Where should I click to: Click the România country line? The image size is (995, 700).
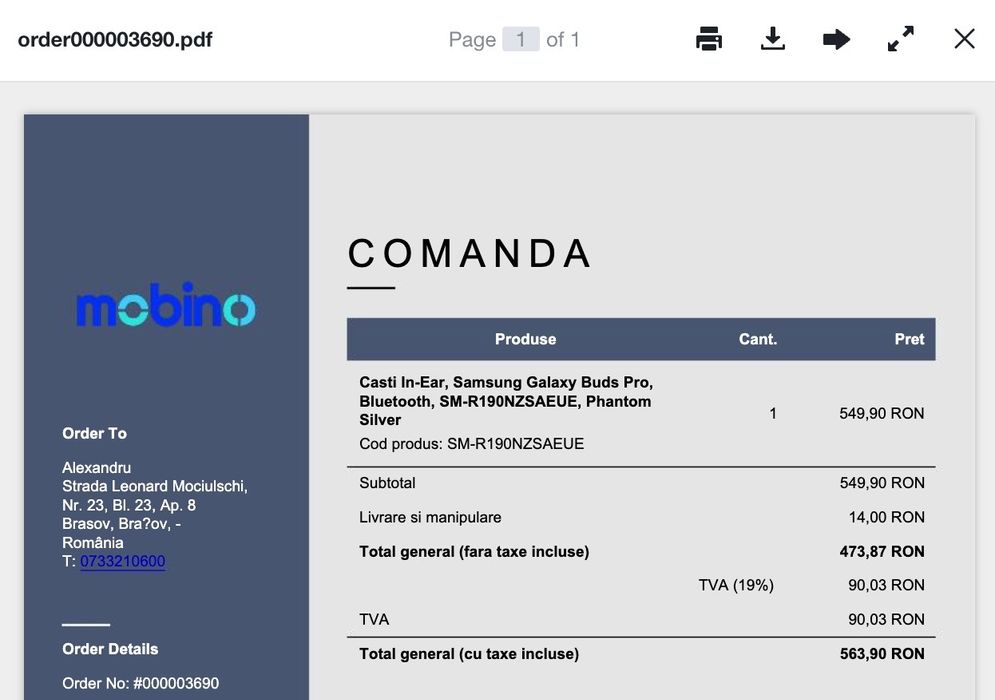[93, 543]
